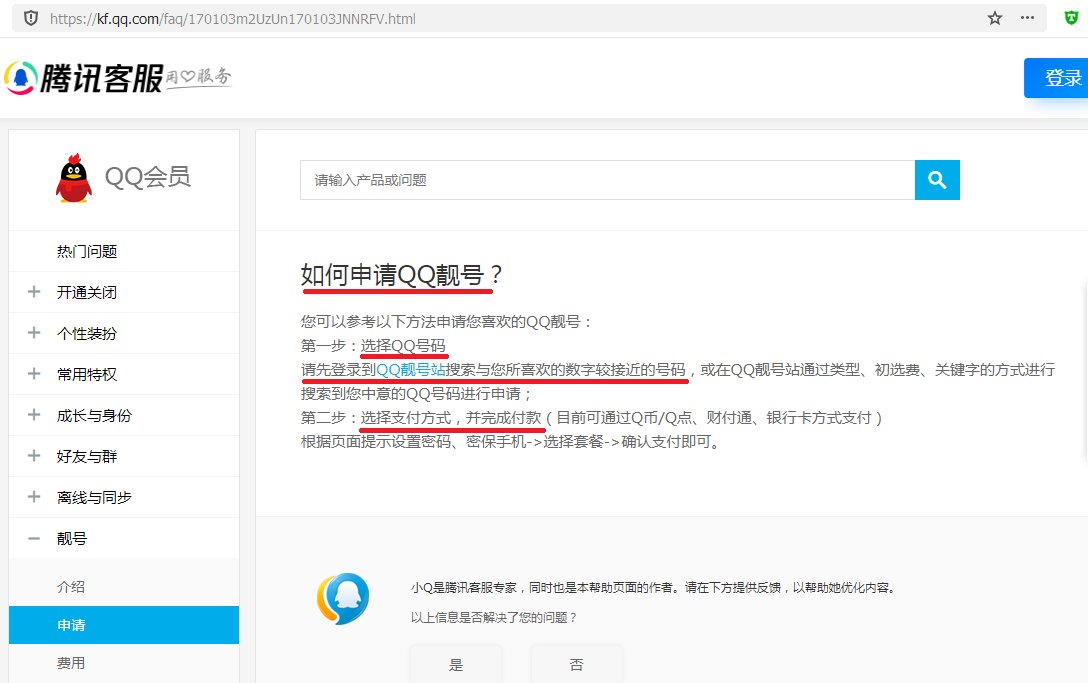Screen dimensions: 1088x683
Task: Bookmark this page with the star icon
Action: [995, 19]
